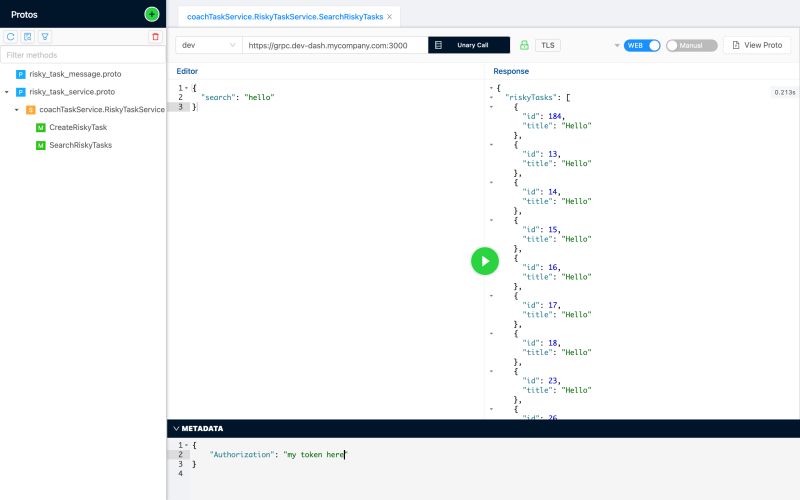Toggle the Manual switch
The image size is (800, 500).
[x=691, y=45]
